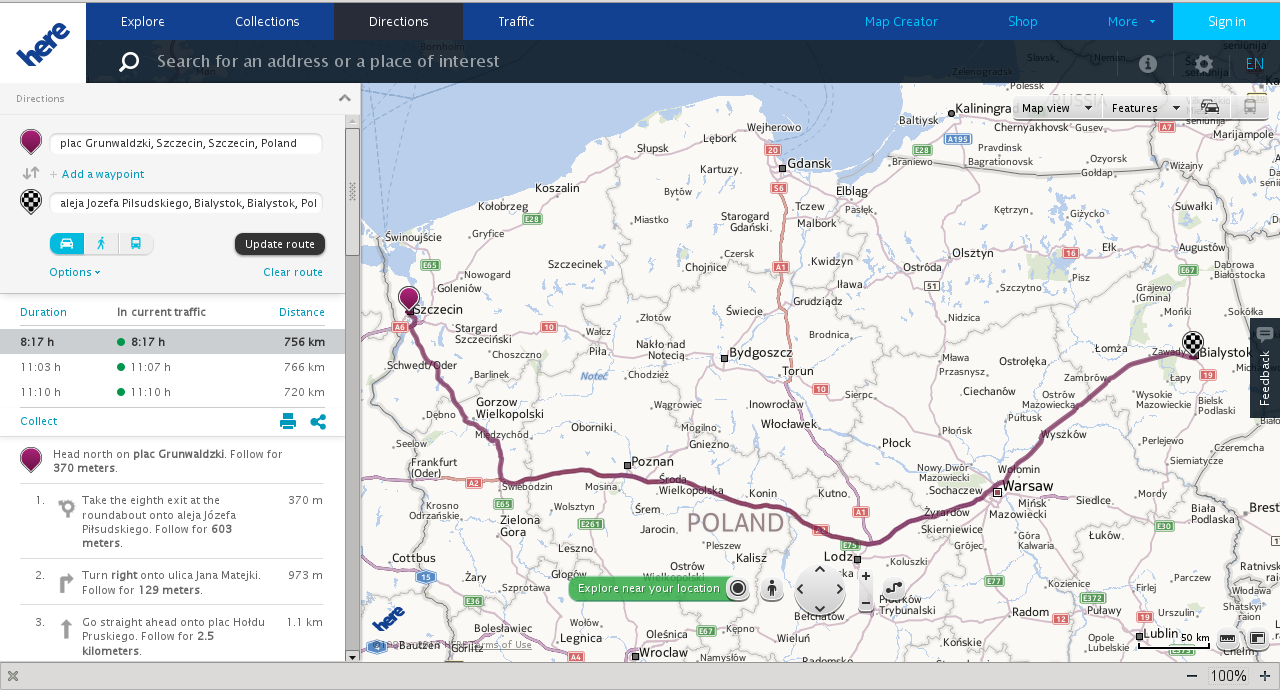The width and height of the screenshot is (1280, 690).
Task: Select the car driving mode icon
Action: click(67, 243)
